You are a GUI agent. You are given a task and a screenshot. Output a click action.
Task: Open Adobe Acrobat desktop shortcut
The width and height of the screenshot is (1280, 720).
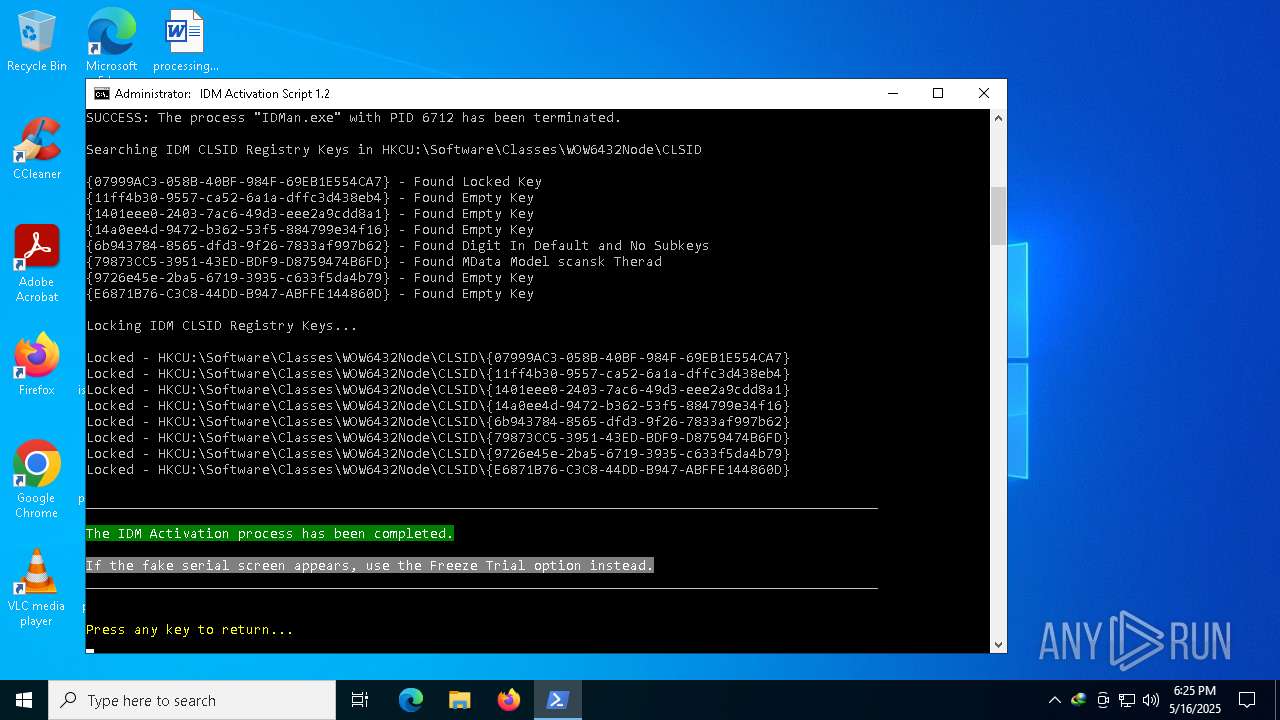pos(37,264)
